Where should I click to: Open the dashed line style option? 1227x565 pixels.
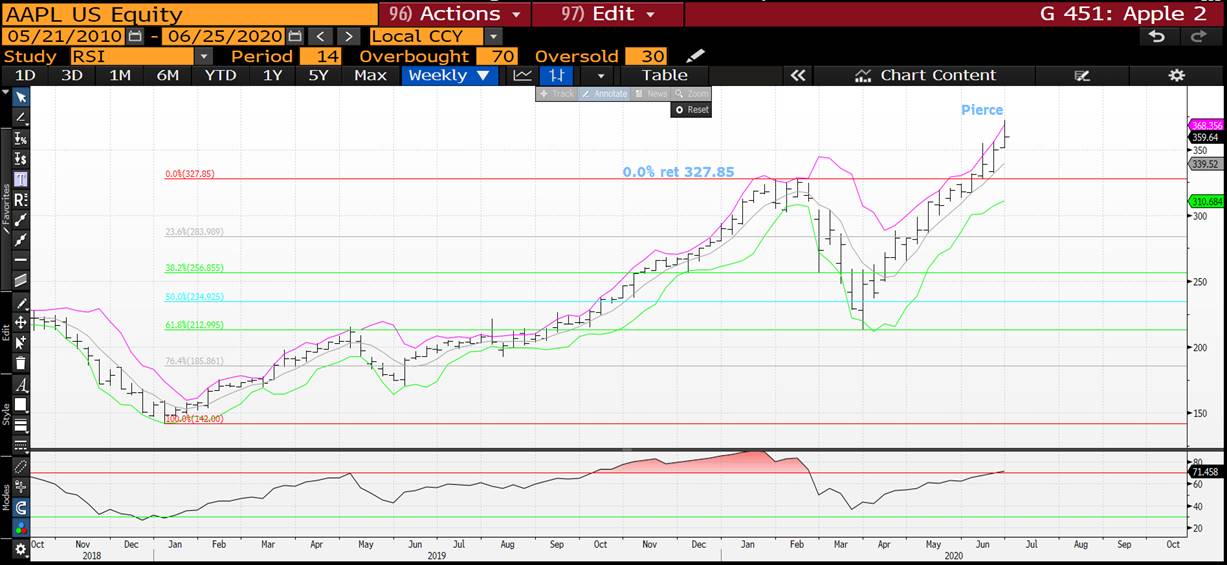[x=21, y=445]
